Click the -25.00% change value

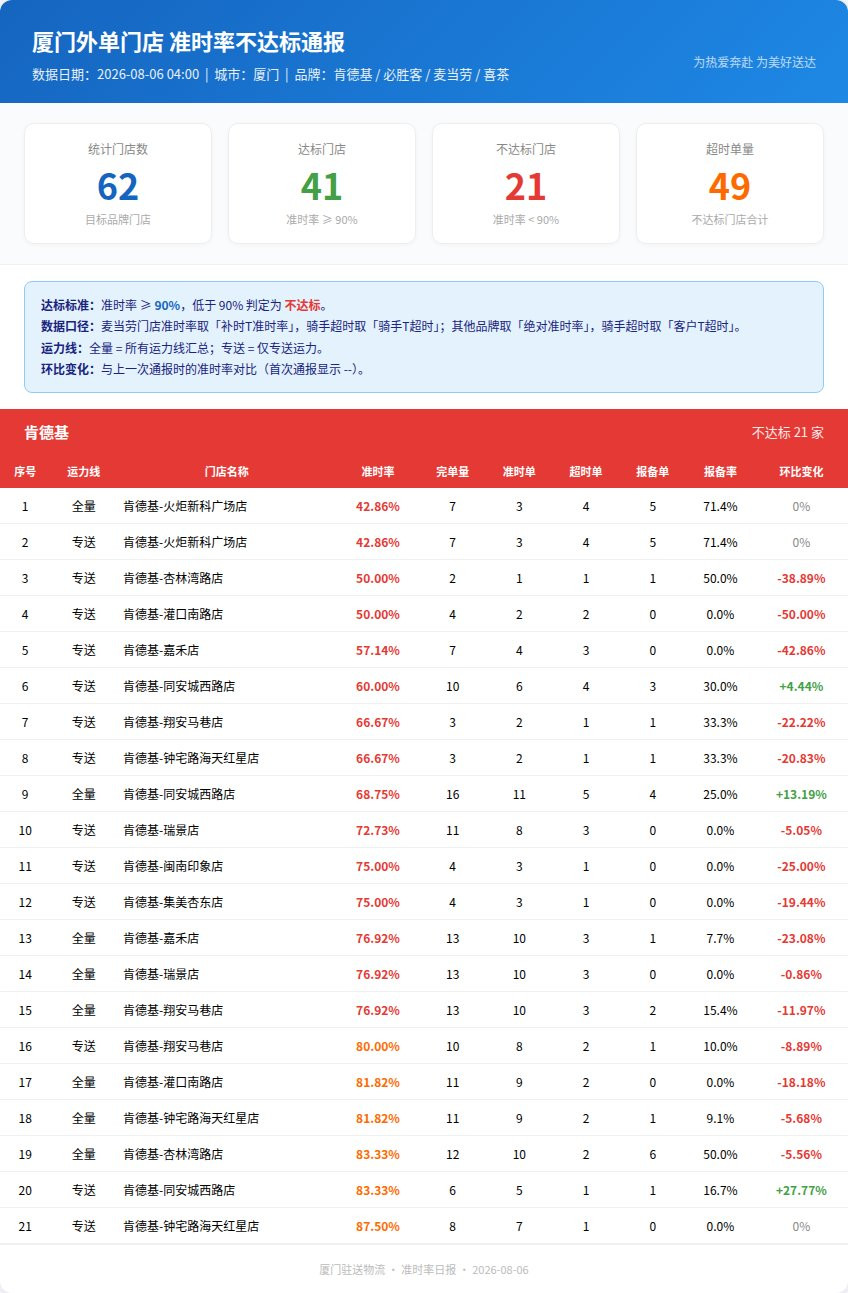click(x=801, y=867)
